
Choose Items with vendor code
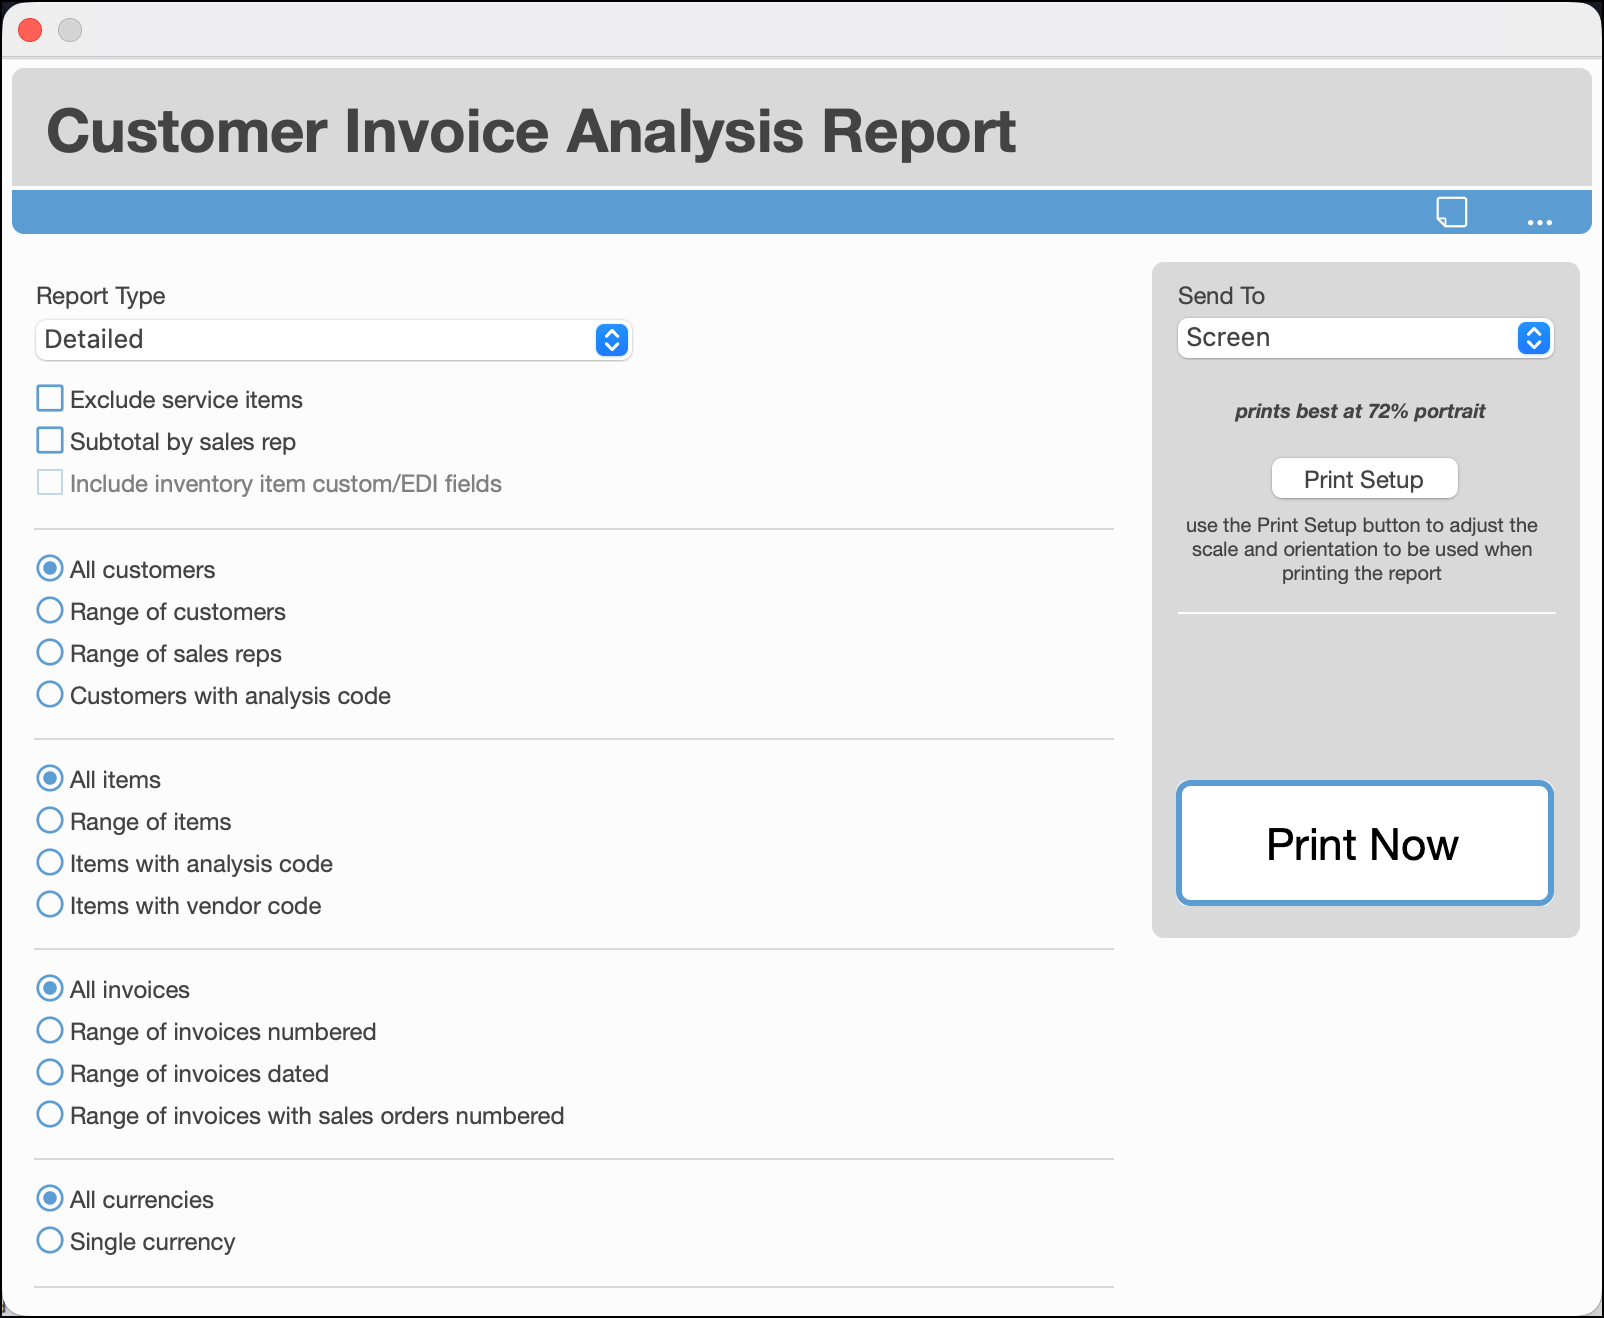(50, 905)
